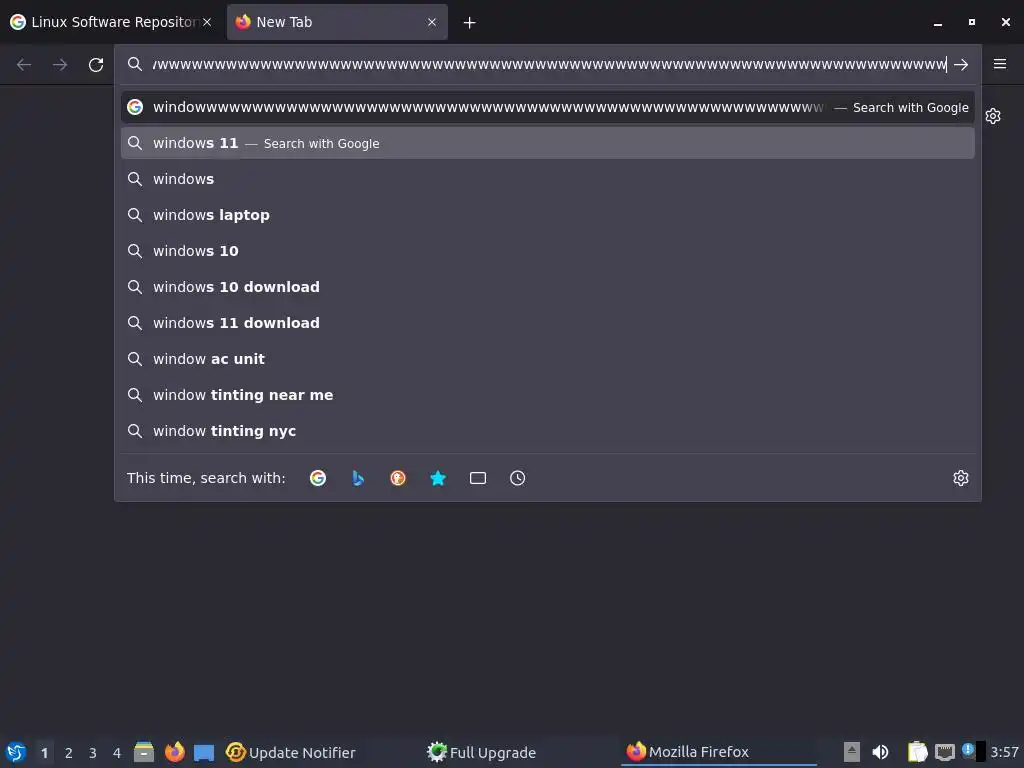Search open tabs using the tabs icon
Viewport: 1024px width, 768px height.
click(478, 478)
